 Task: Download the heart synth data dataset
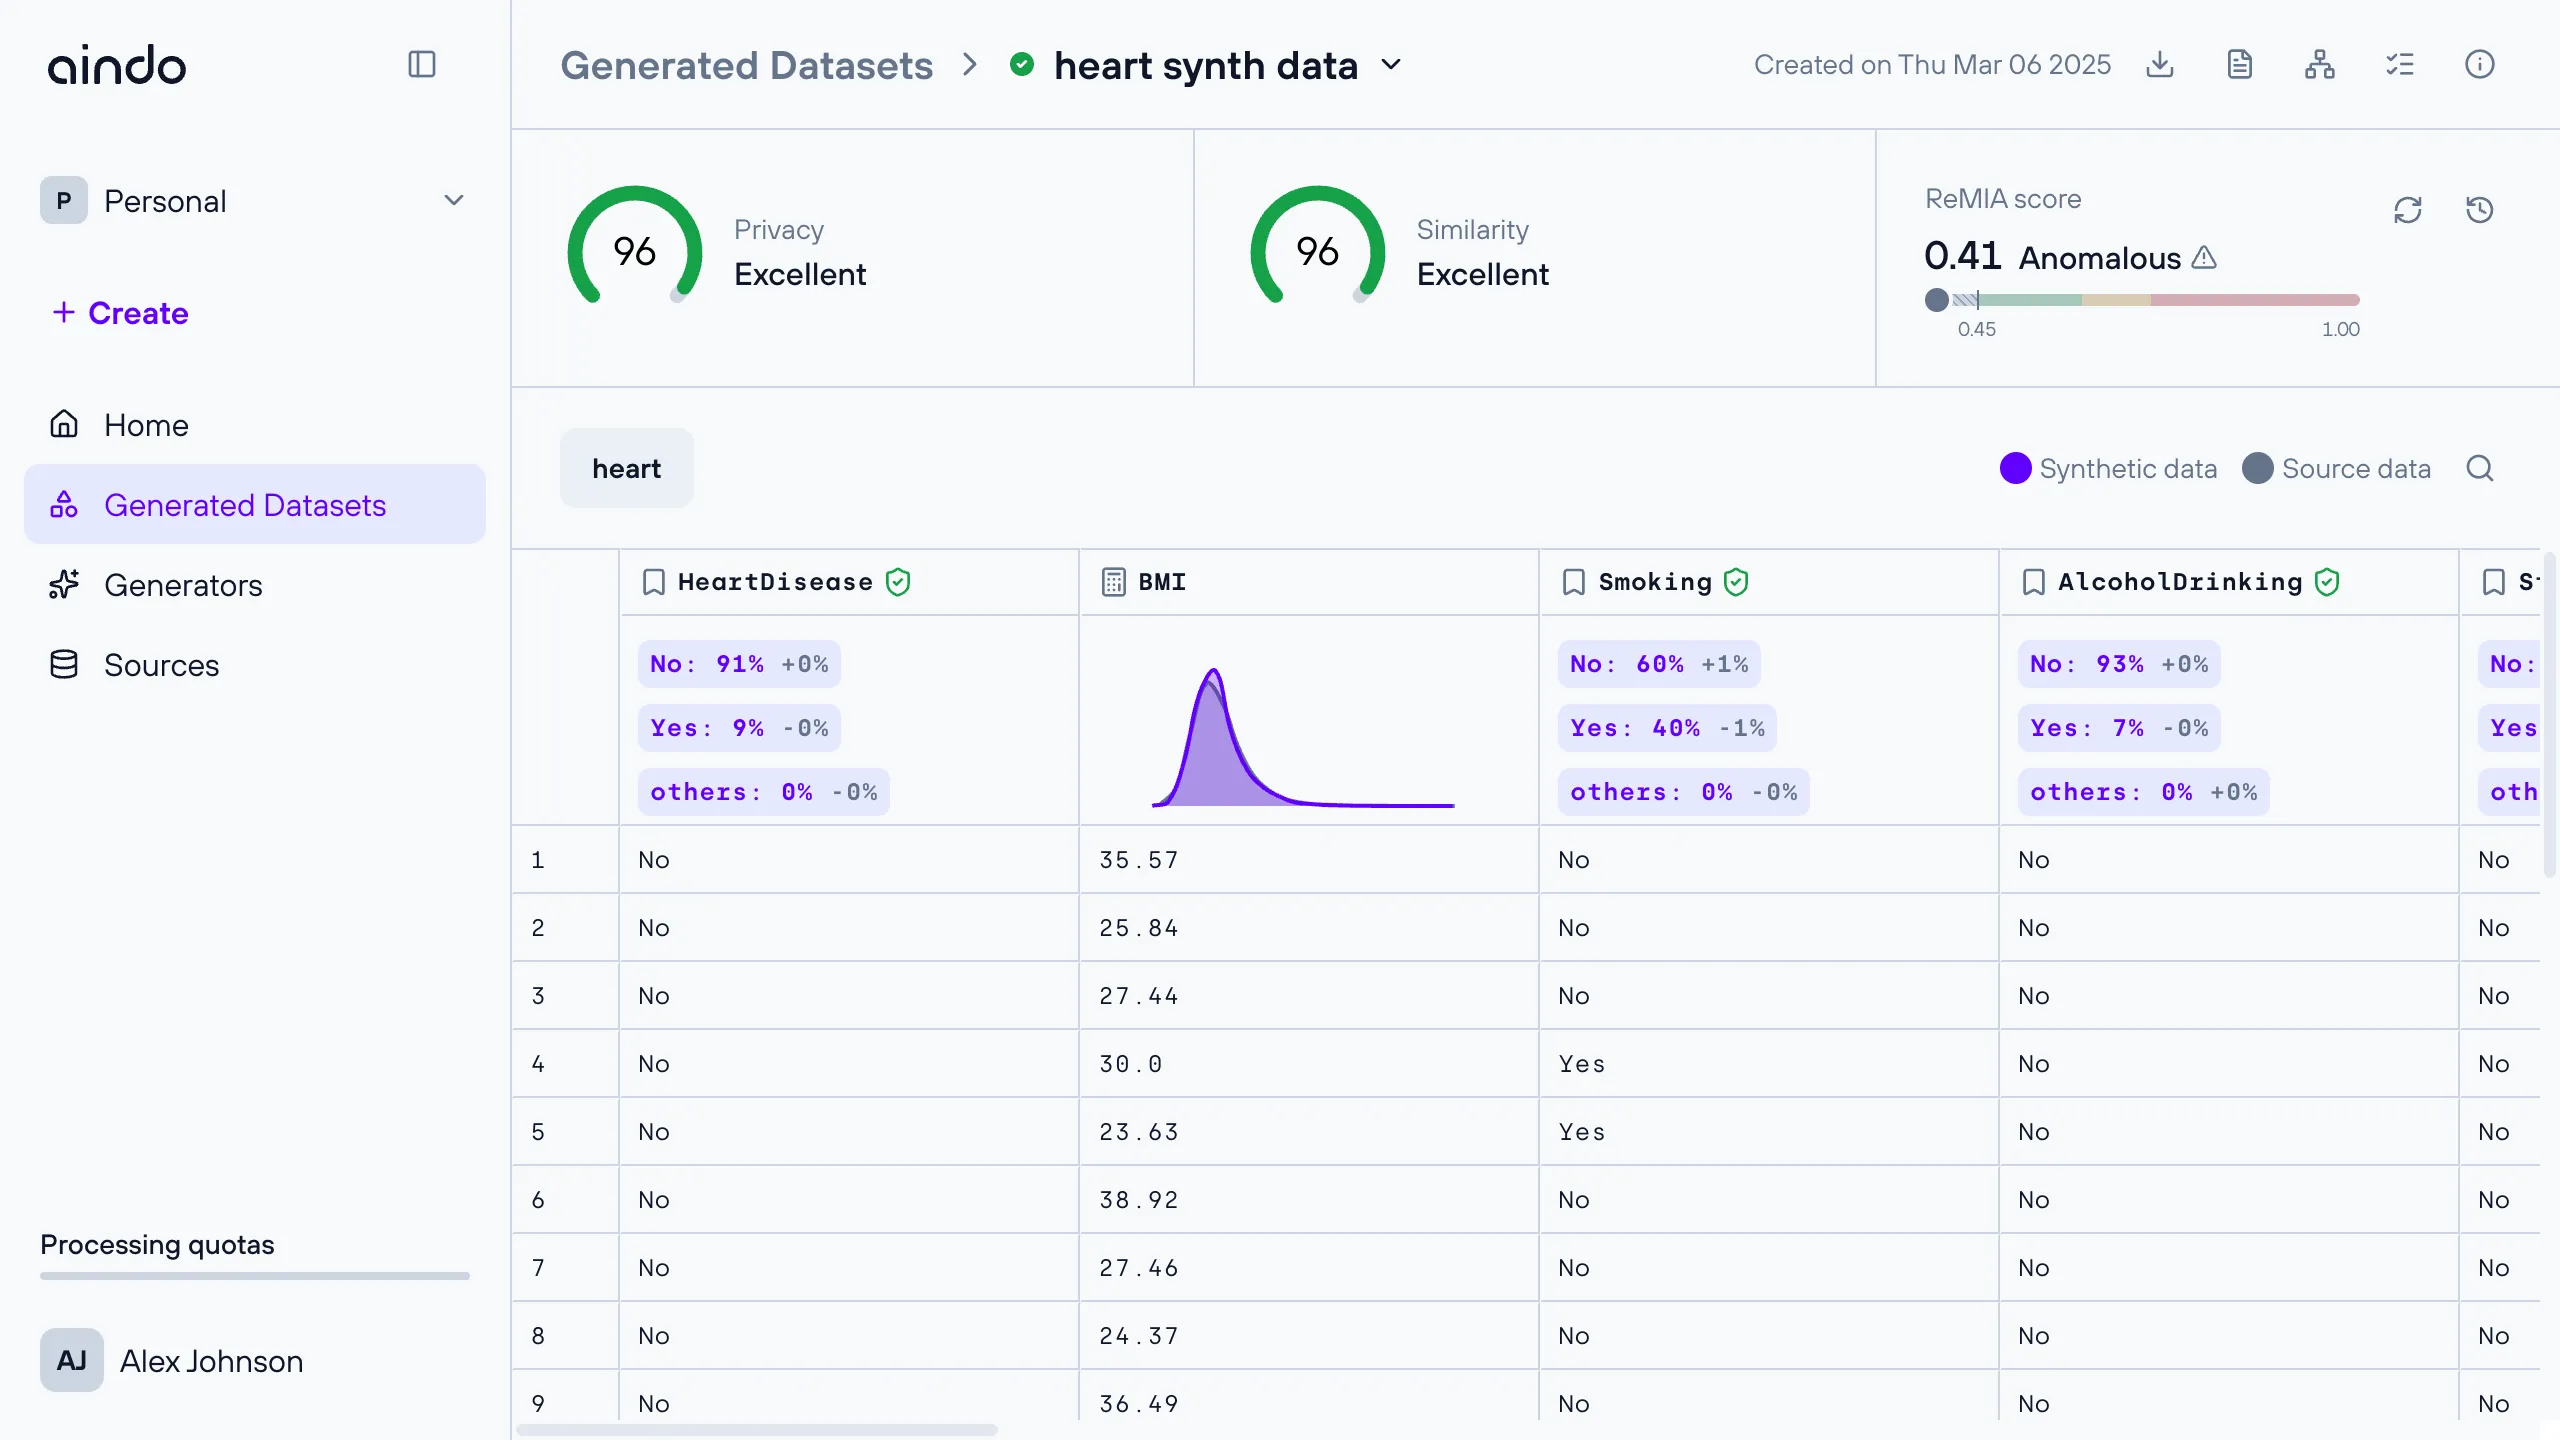pyautogui.click(x=2160, y=65)
